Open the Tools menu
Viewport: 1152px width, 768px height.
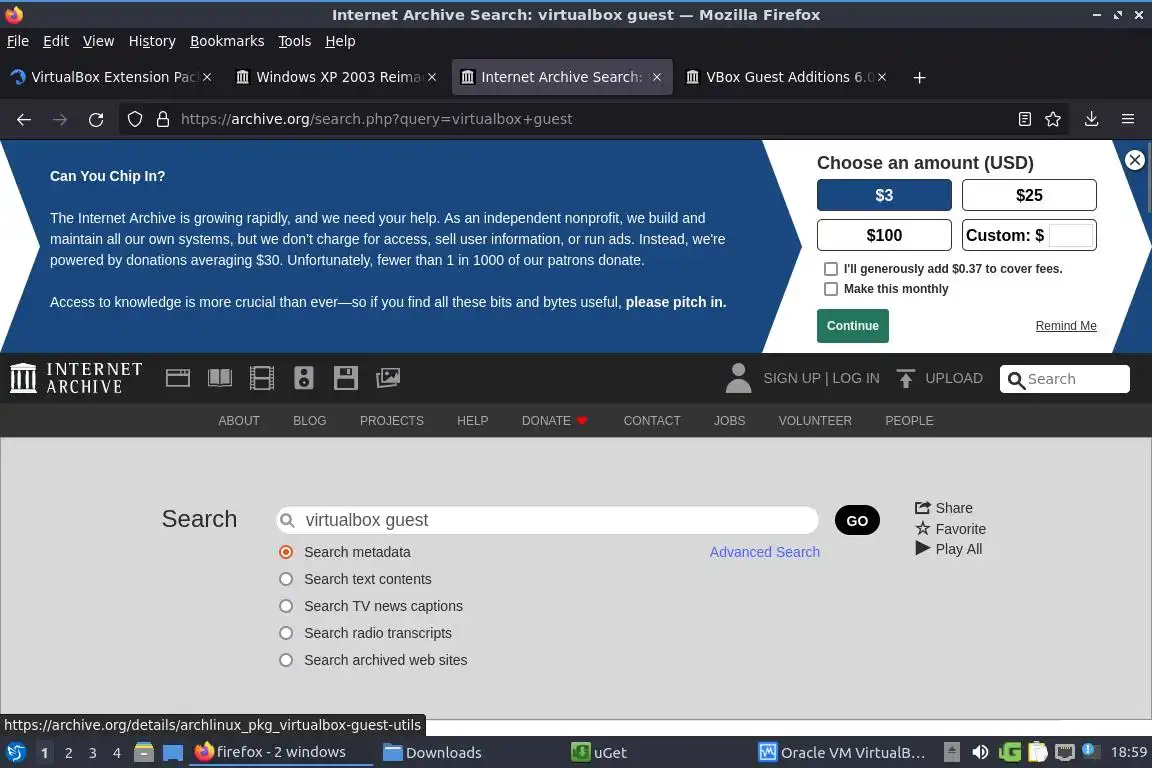[x=295, y=41]
